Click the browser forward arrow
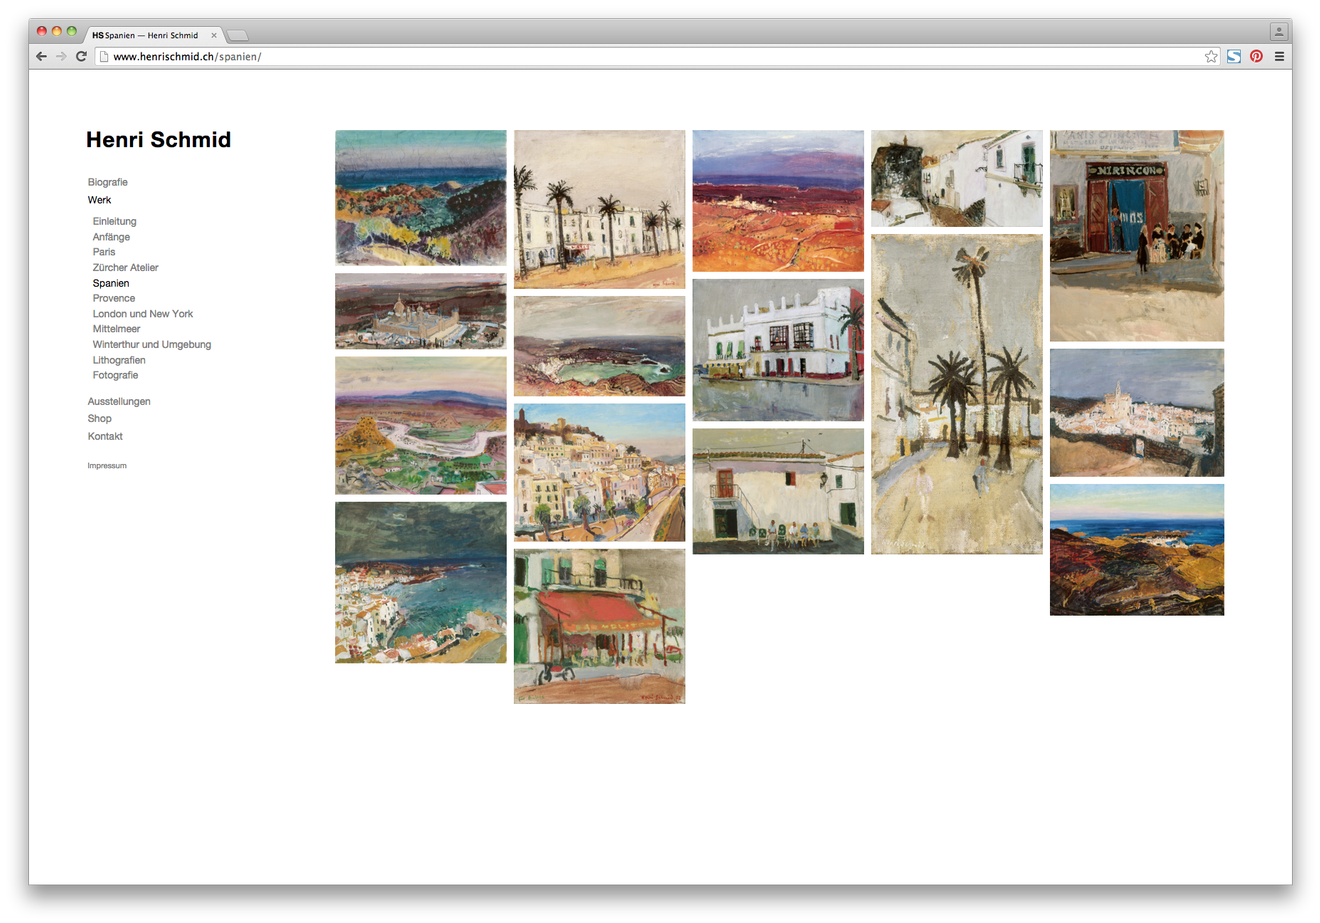1320x923 pixels. tap(61, 57)
